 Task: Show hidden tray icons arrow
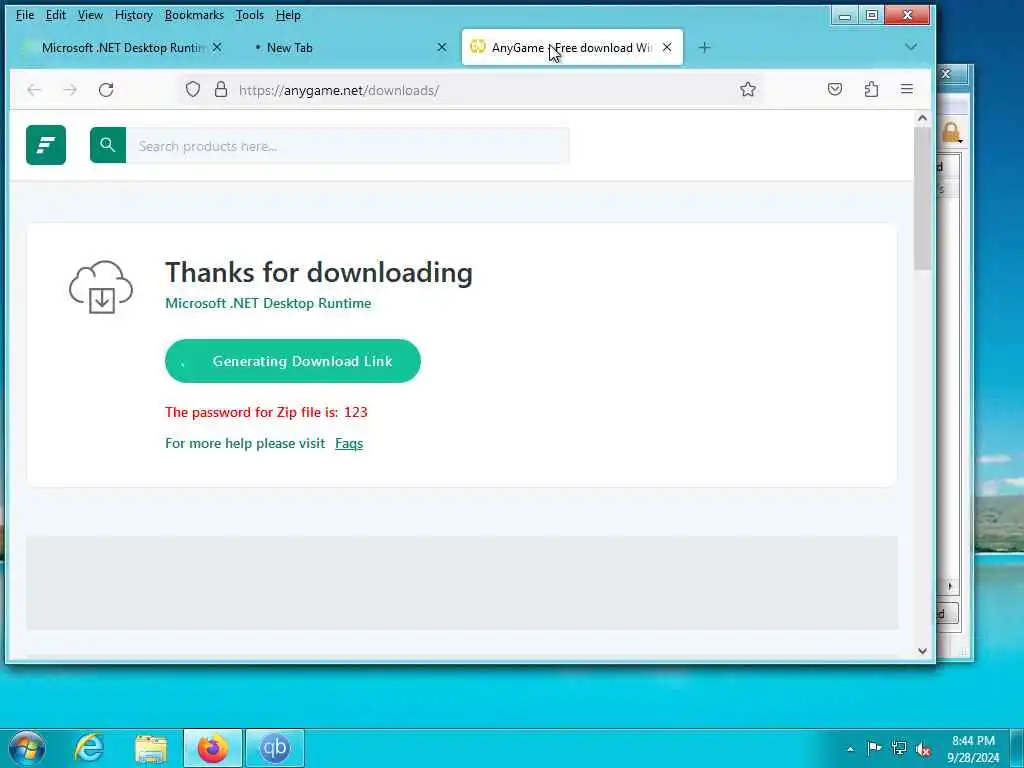[850, 749]
